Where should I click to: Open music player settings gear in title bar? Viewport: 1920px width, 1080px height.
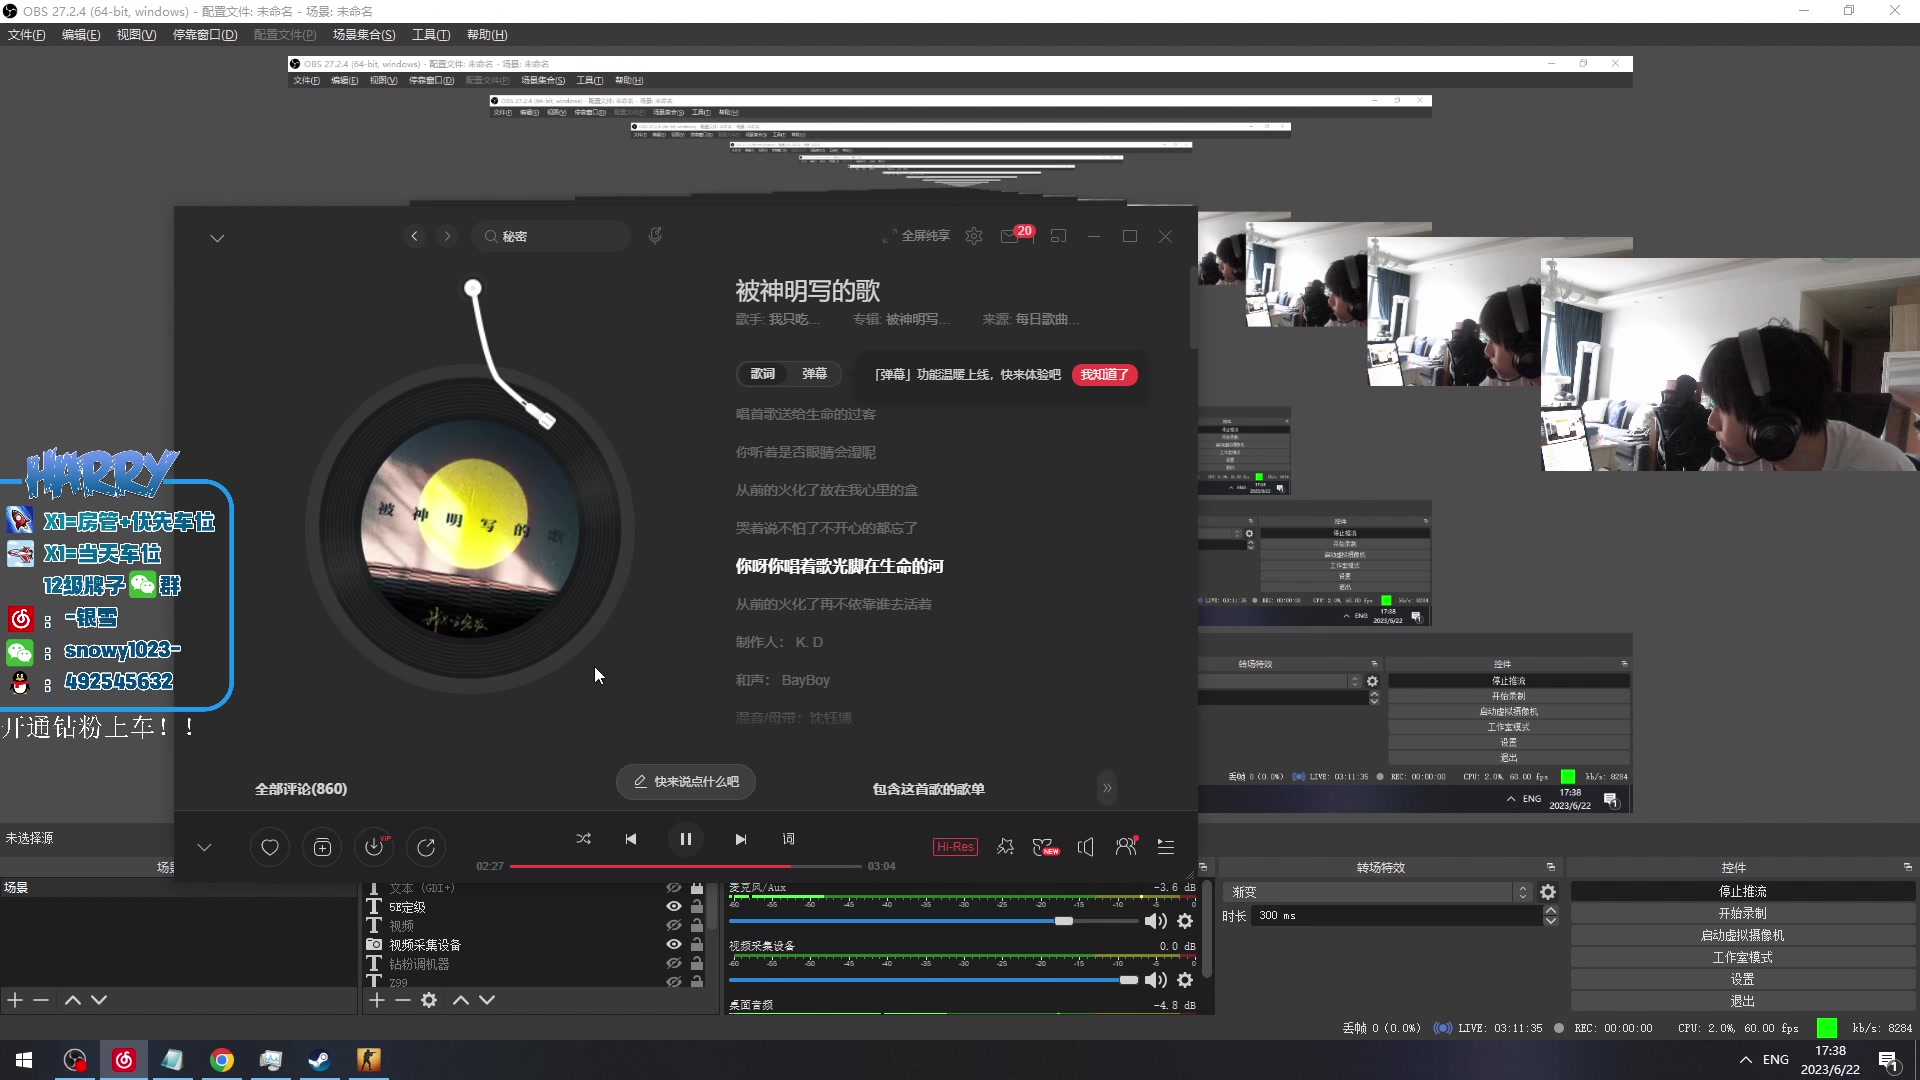point(974,236)
